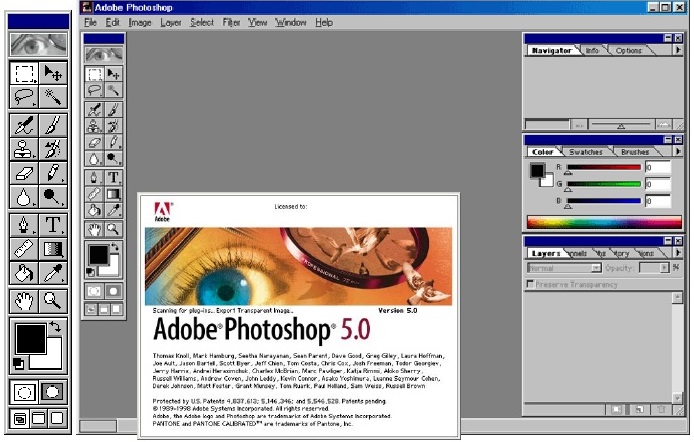Select the Type tool in the small Photoshop toolbox
The height and width of the screenshot is (442, 694).
tap(113, 177)
